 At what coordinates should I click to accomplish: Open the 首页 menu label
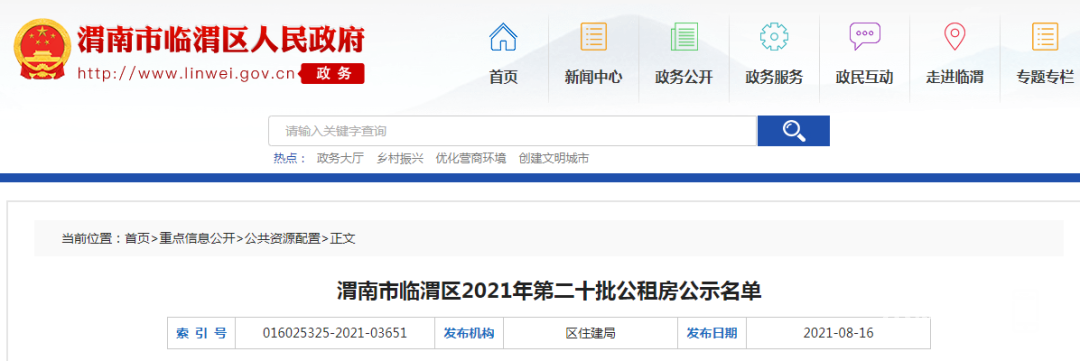(x=503, y=77)
